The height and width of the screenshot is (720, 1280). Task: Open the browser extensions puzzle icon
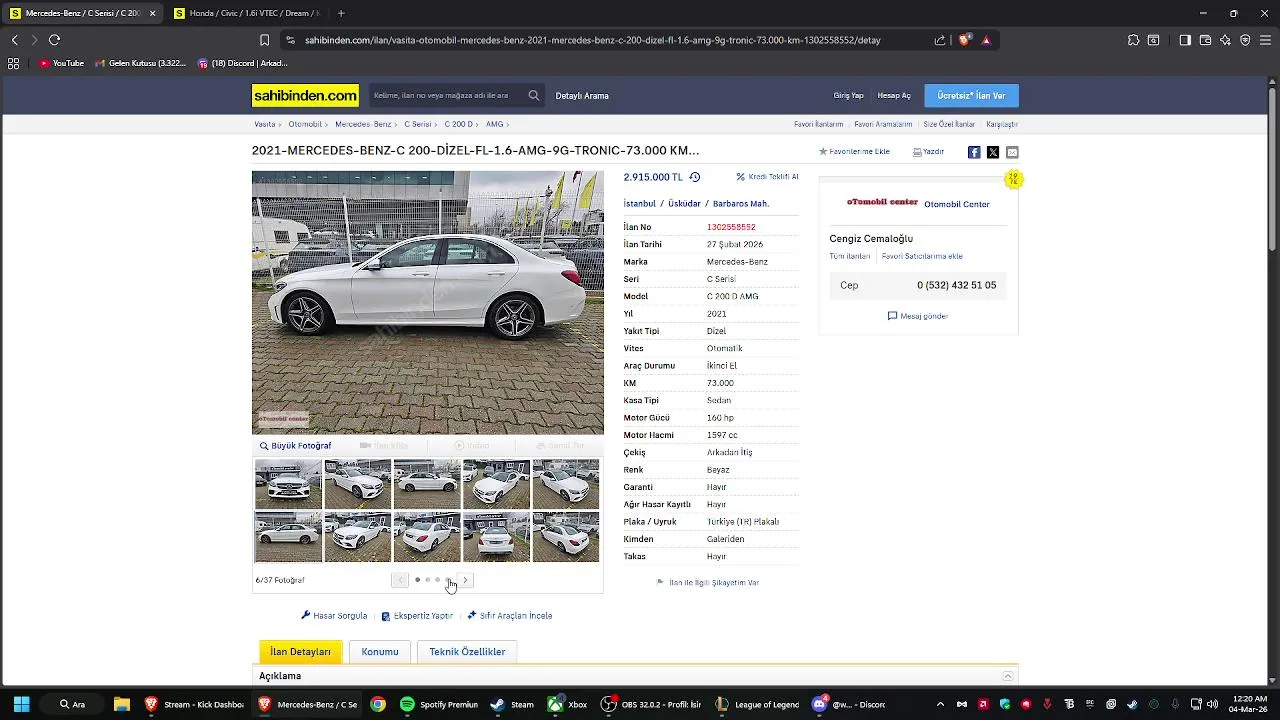click(x=1133, y=40)
